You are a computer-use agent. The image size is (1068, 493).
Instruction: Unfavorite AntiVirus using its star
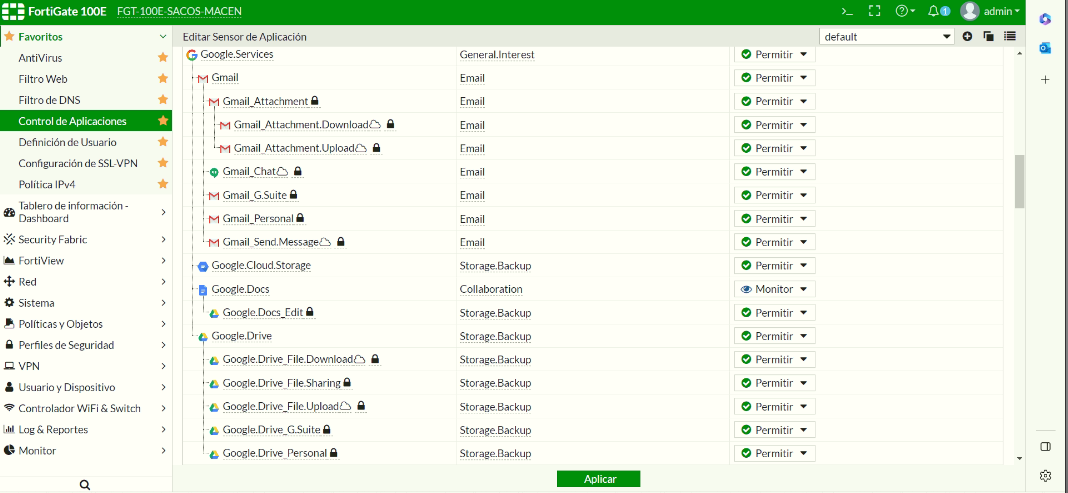pyautogui.click(x=163, y=58)
